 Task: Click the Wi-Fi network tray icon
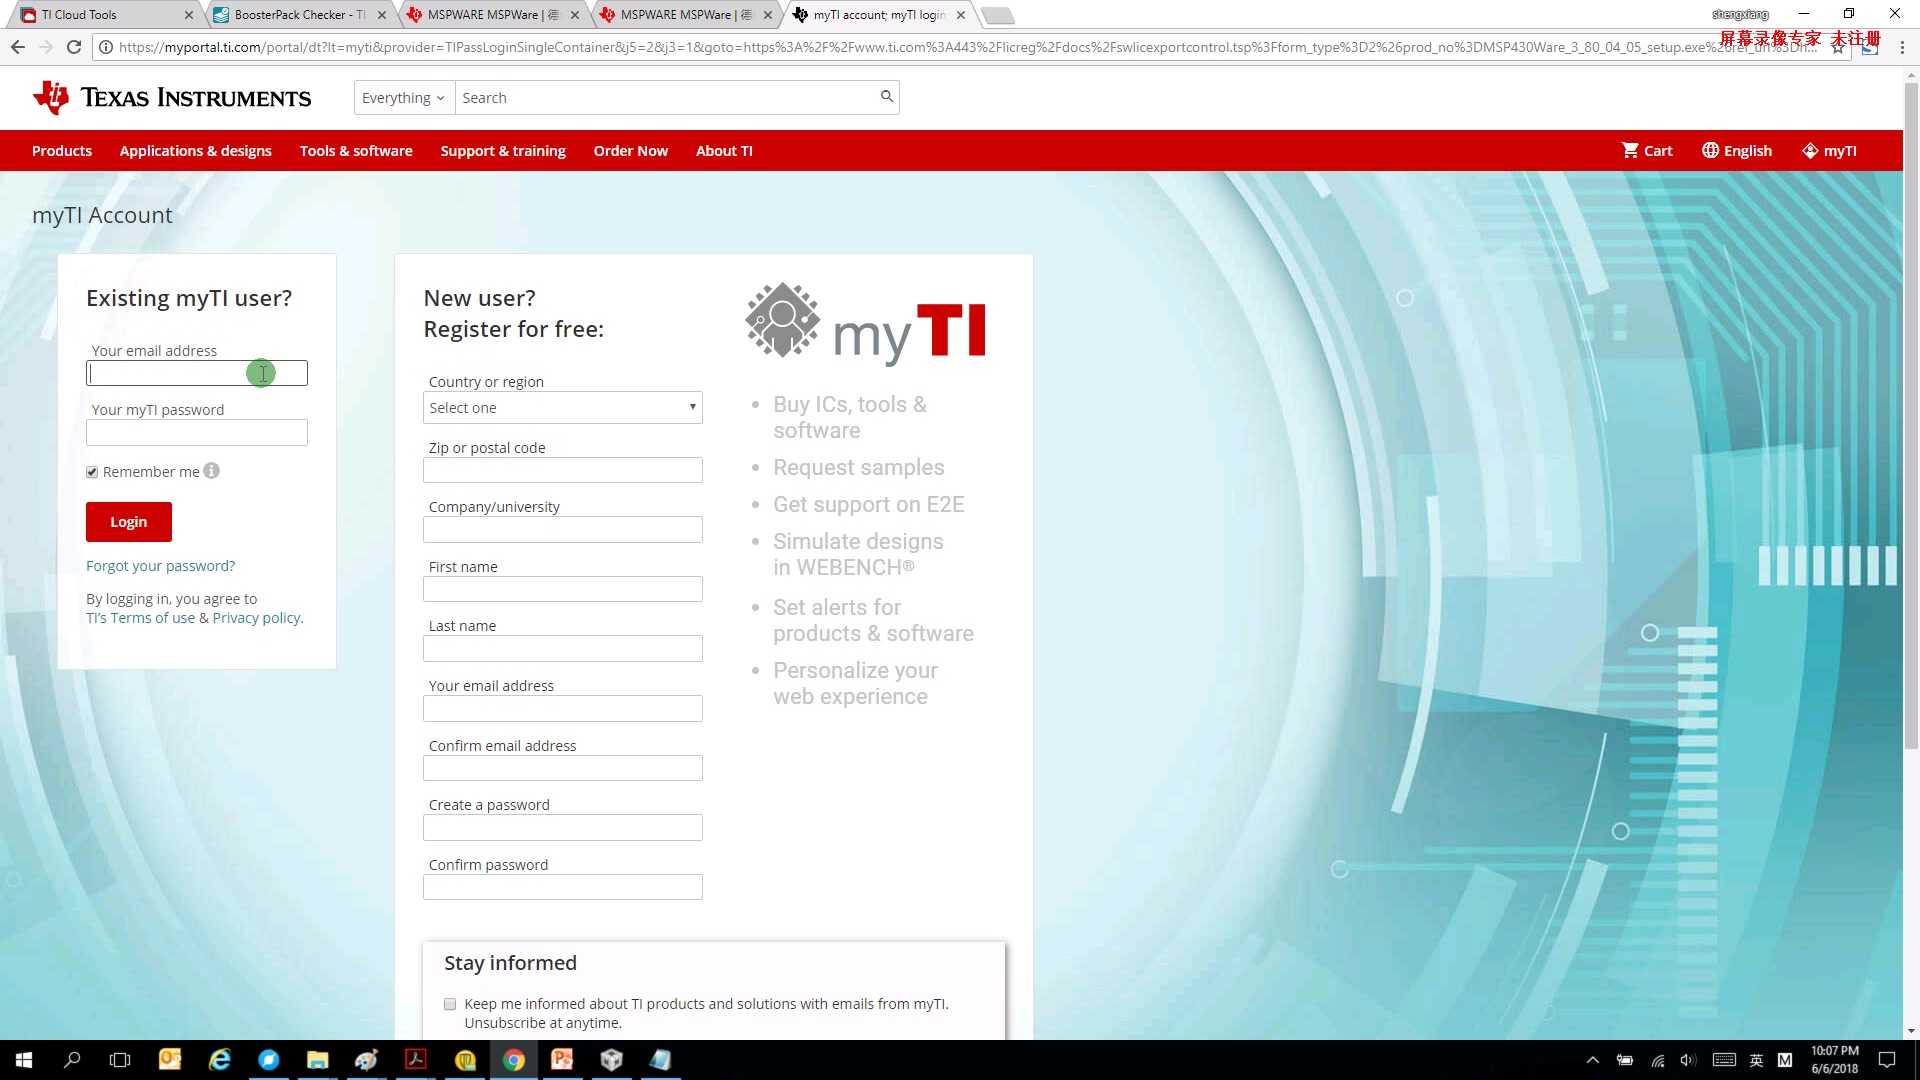pos(1658,1060)
